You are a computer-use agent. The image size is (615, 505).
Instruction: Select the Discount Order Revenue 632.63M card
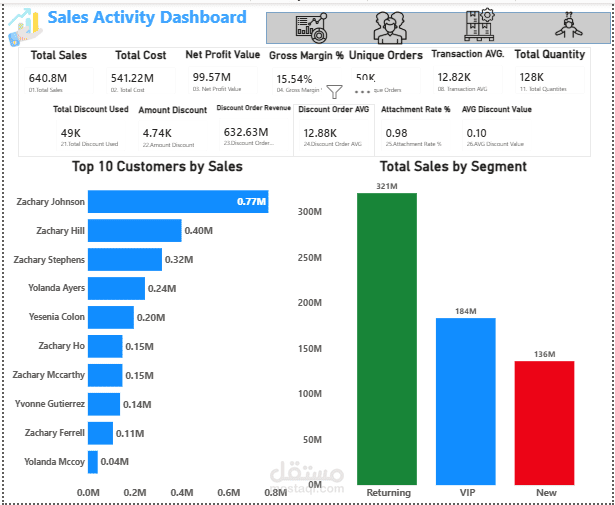pos(254,135)
